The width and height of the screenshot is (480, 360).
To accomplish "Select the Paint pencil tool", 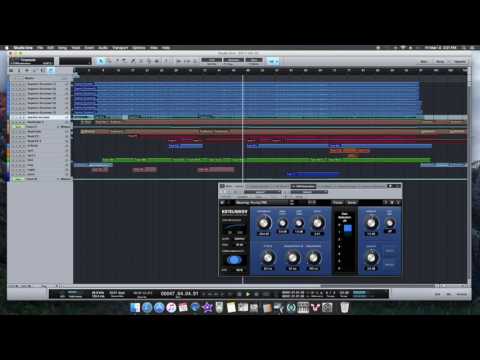I will tap(133, 61).
